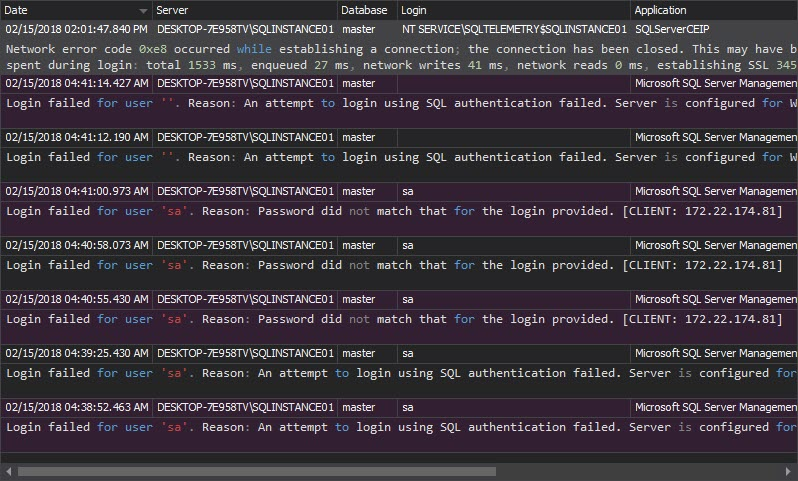
Task: Select date 02/15/2018 04:41:00.973 AM
Action: (x=77, y=191)
